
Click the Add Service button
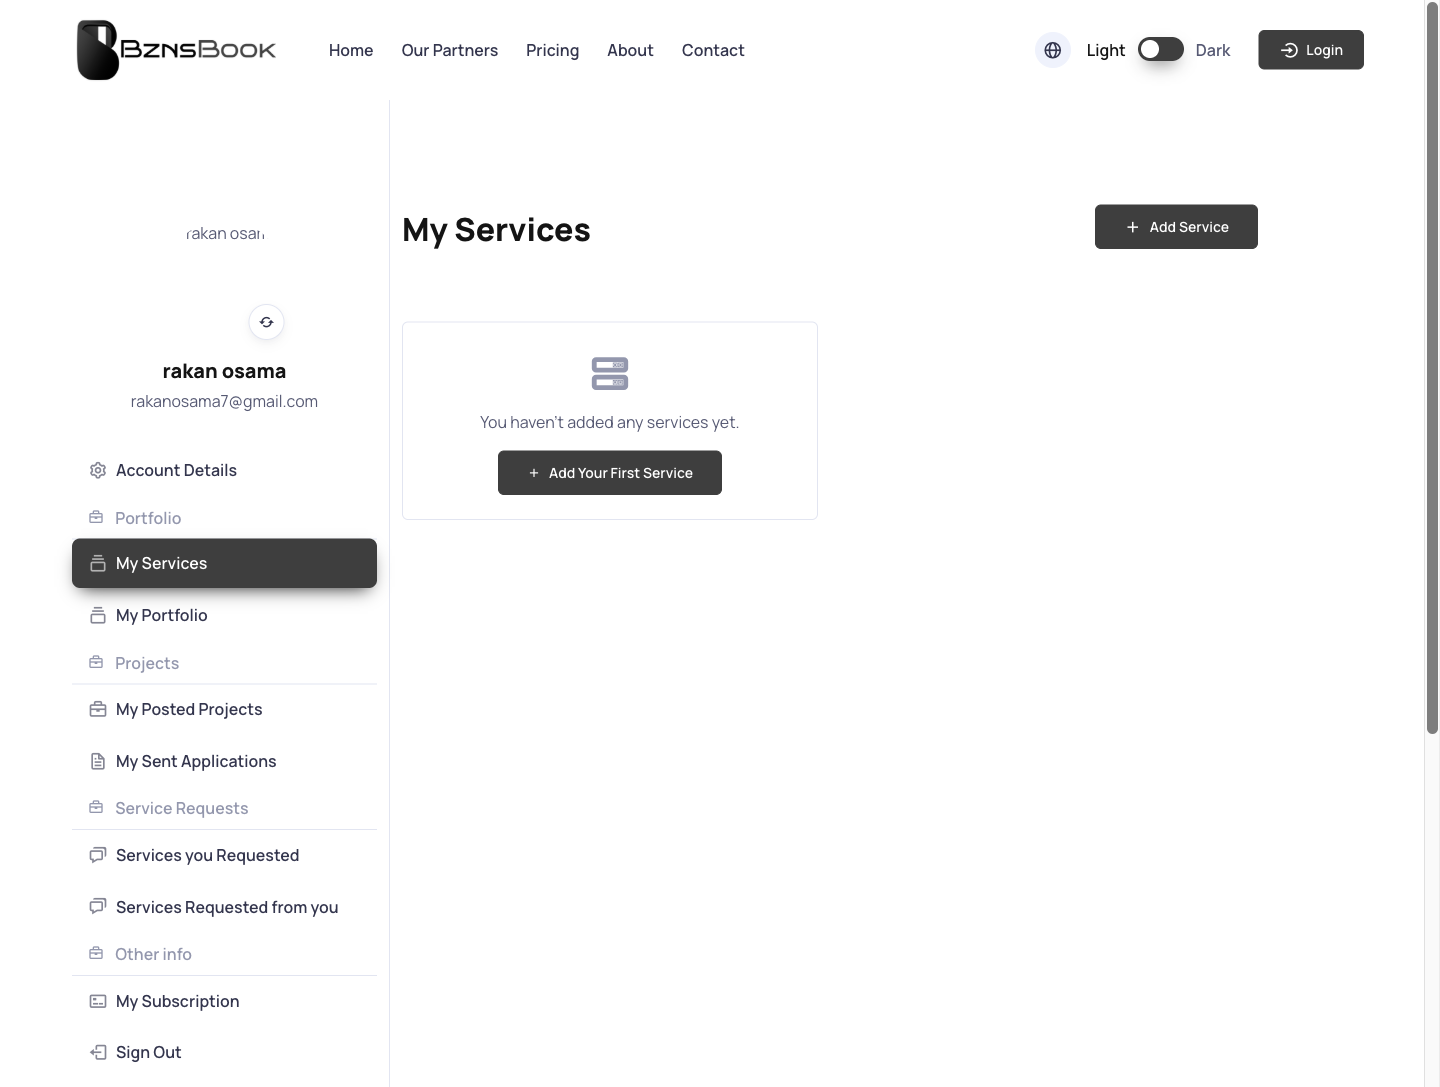click(1176, 227)
